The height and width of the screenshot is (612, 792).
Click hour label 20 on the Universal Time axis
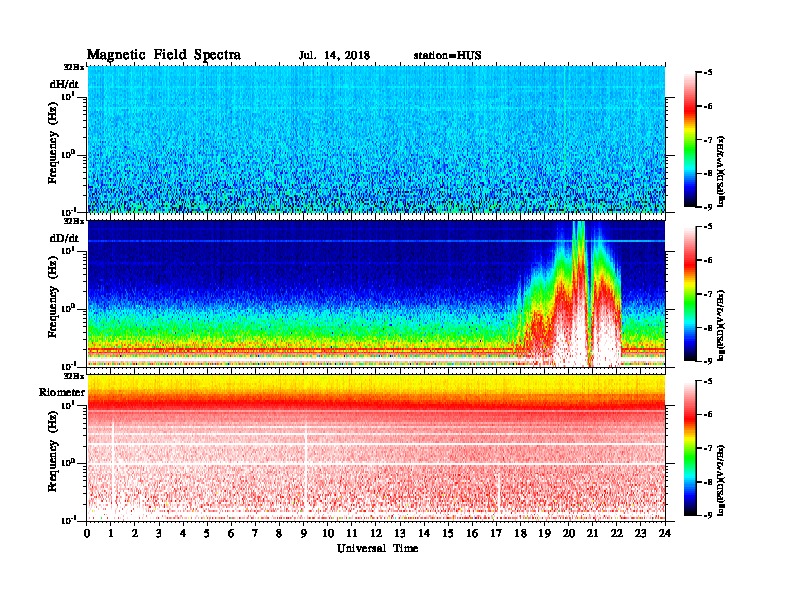pos(569,534)
